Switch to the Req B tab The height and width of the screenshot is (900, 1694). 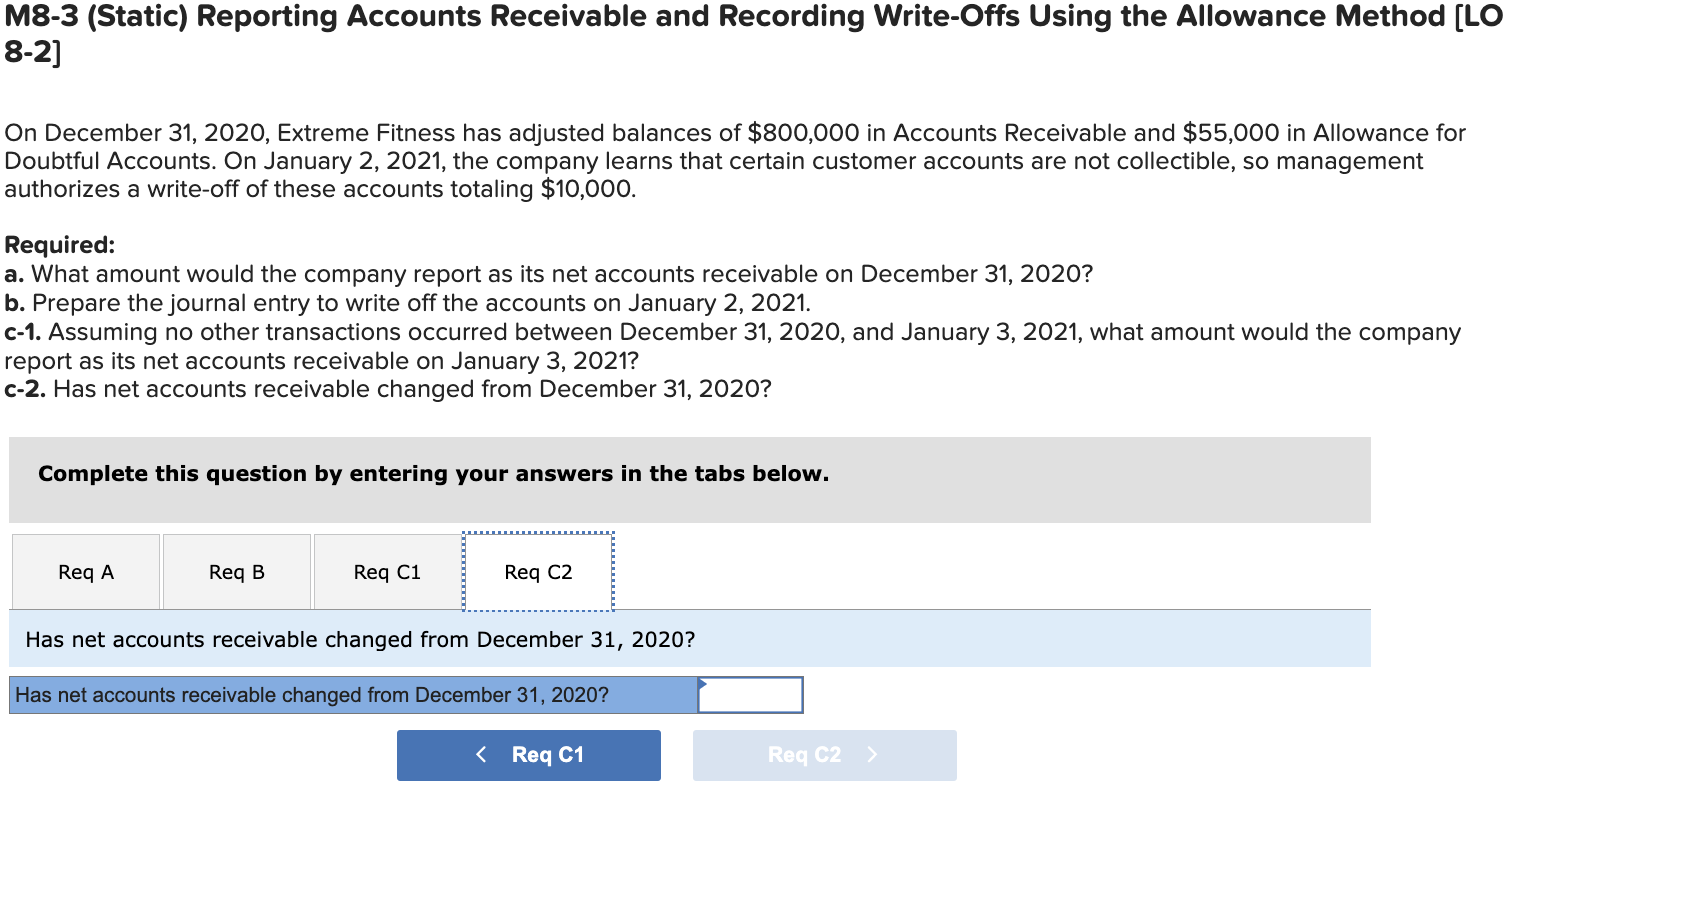click(236, 571)
